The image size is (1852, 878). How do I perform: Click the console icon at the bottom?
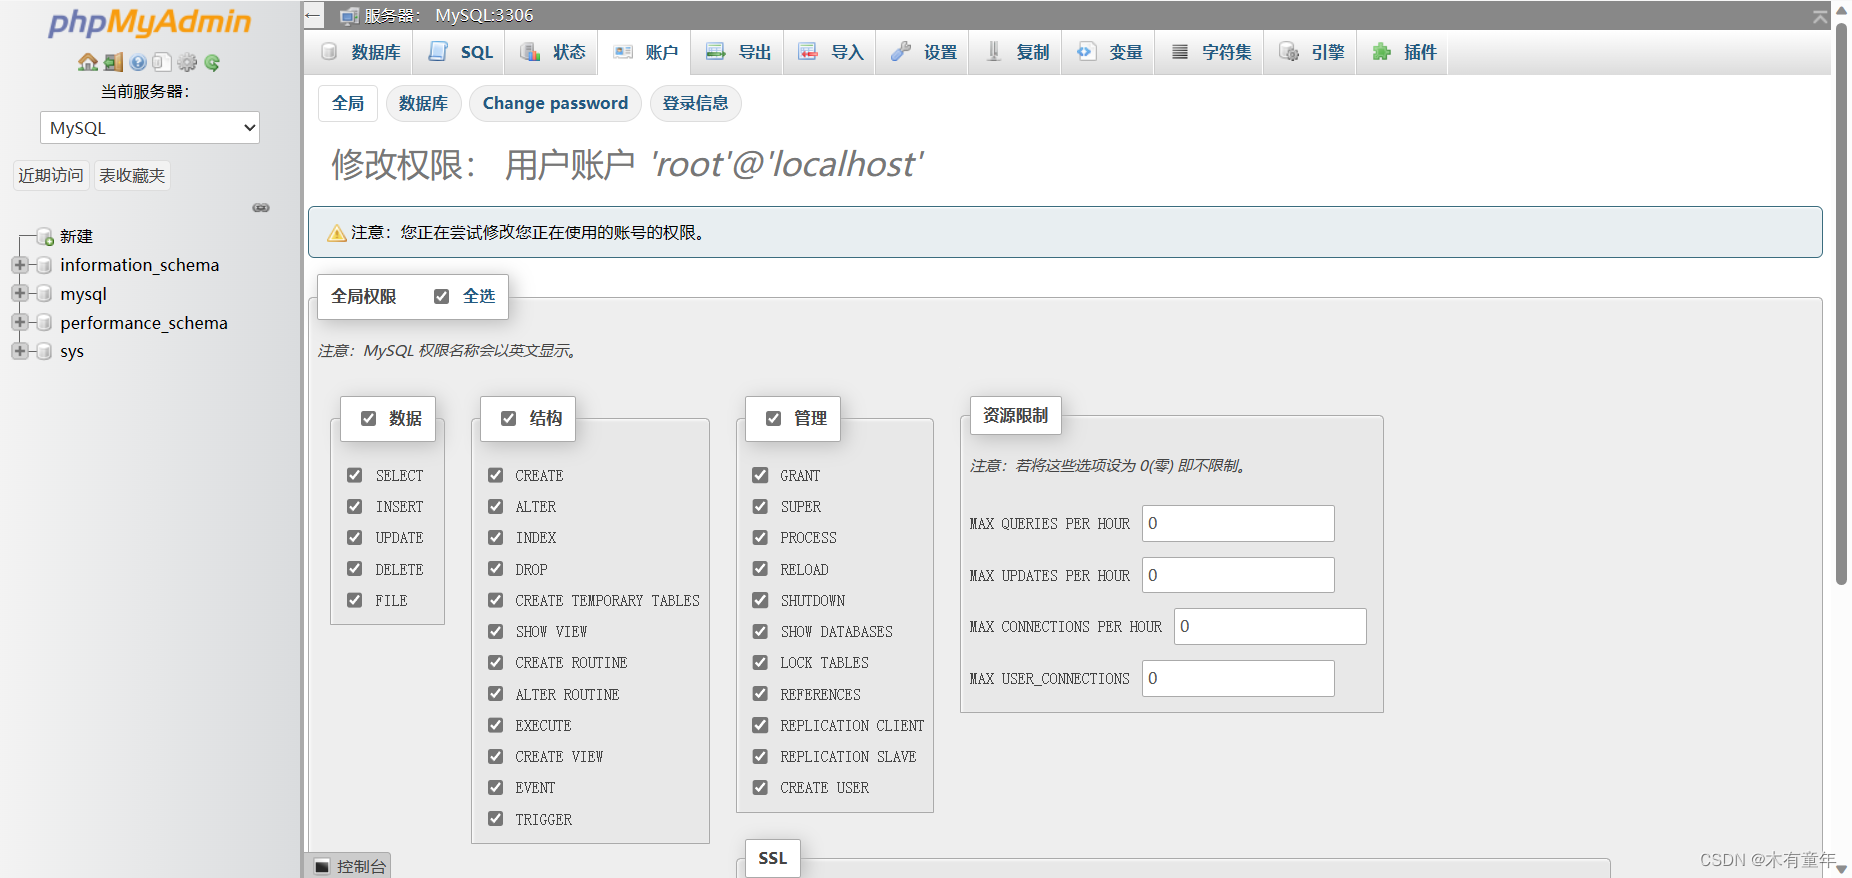(322, 866)
